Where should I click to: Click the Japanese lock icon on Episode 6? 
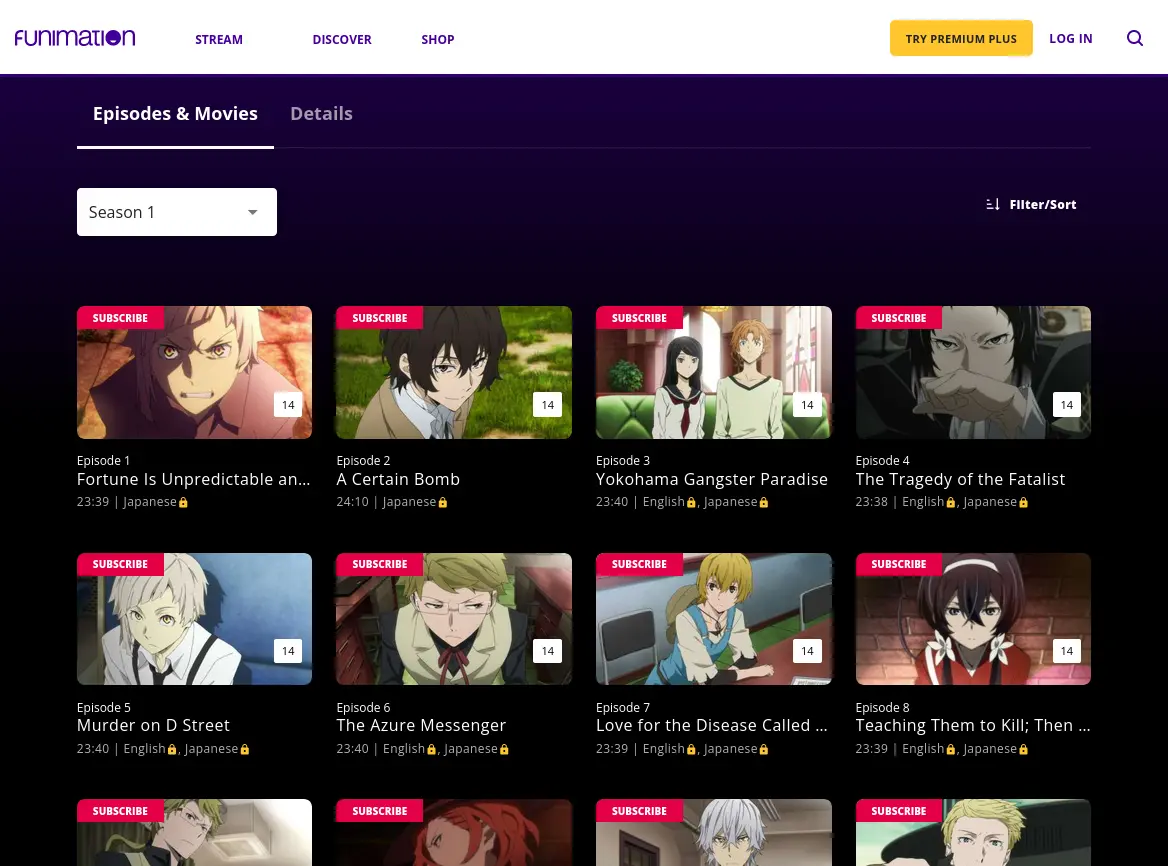click(x=504, y=749)
